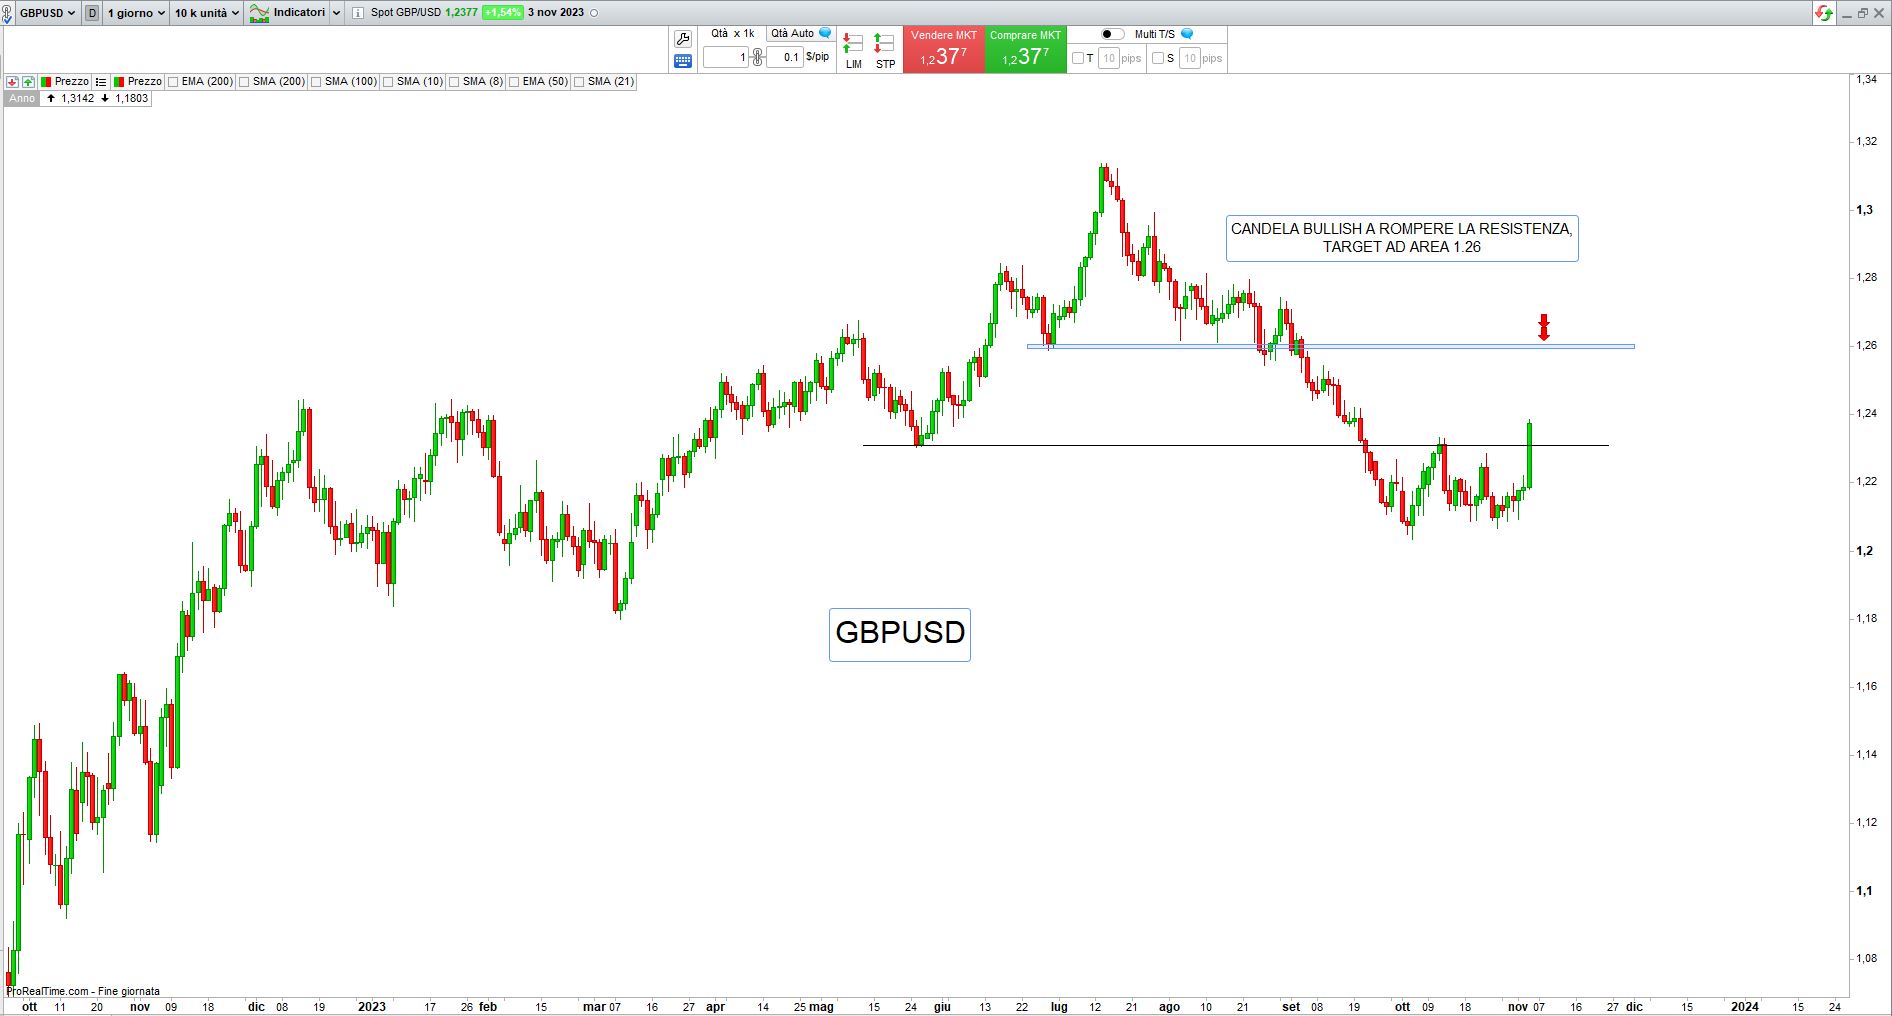The image size is (1892, 1016).
Task: Click the +1,54% change badge
Action: point(502,13)
